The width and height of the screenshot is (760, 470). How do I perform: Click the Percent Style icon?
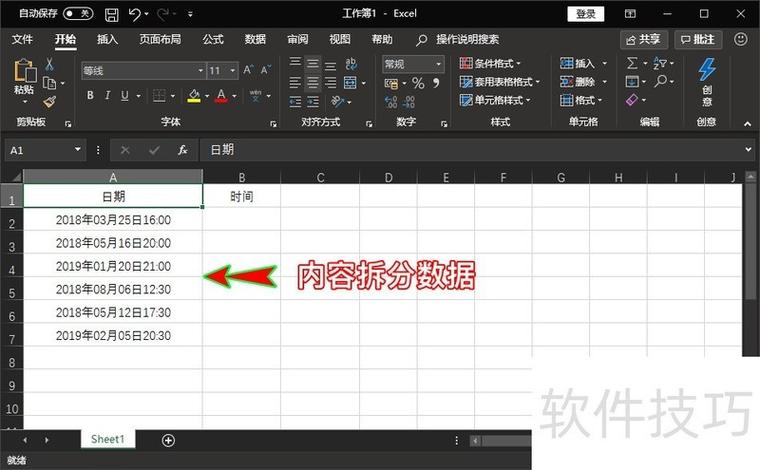pyautogui.click(x=418, y=83)
